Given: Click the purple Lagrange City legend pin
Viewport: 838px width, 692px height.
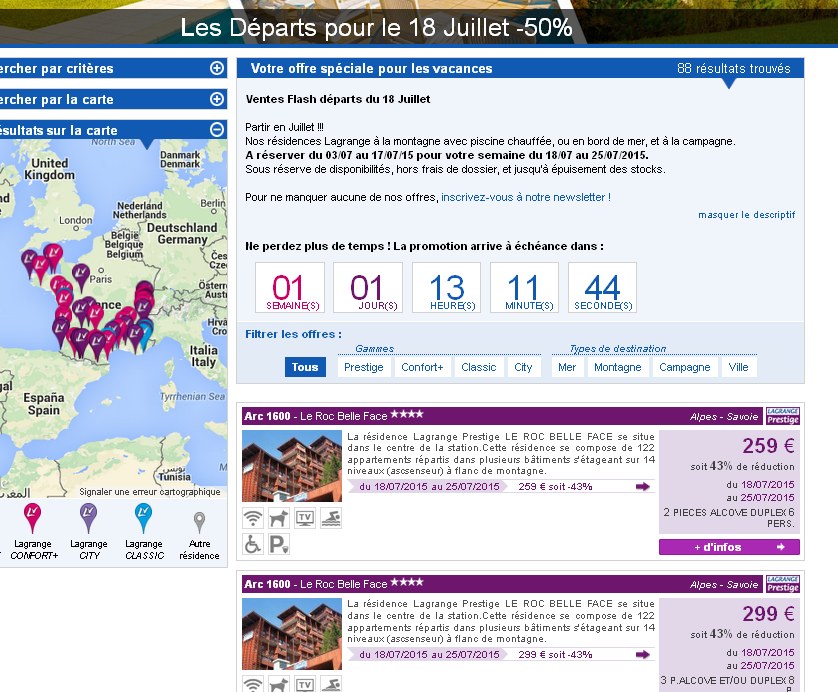Looking at the screenshot, I should tap(89, 517).
